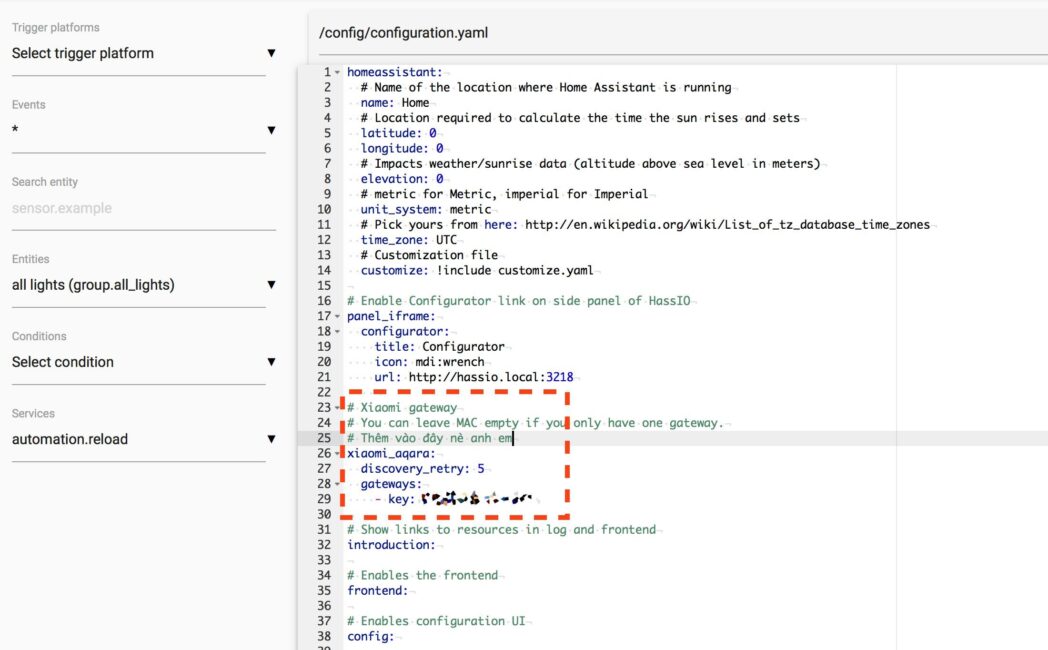
Task: Click 'discovery_retry: 5' line
Action: coord(422,469)
